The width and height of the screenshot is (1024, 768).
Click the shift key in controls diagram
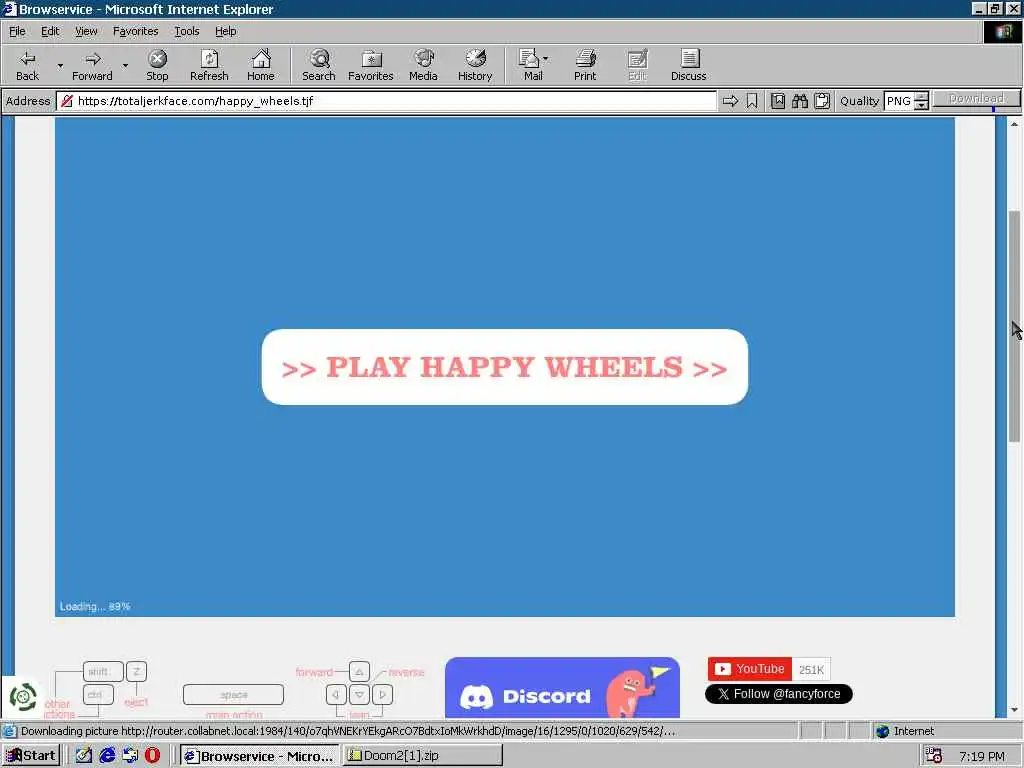point(103,671)
